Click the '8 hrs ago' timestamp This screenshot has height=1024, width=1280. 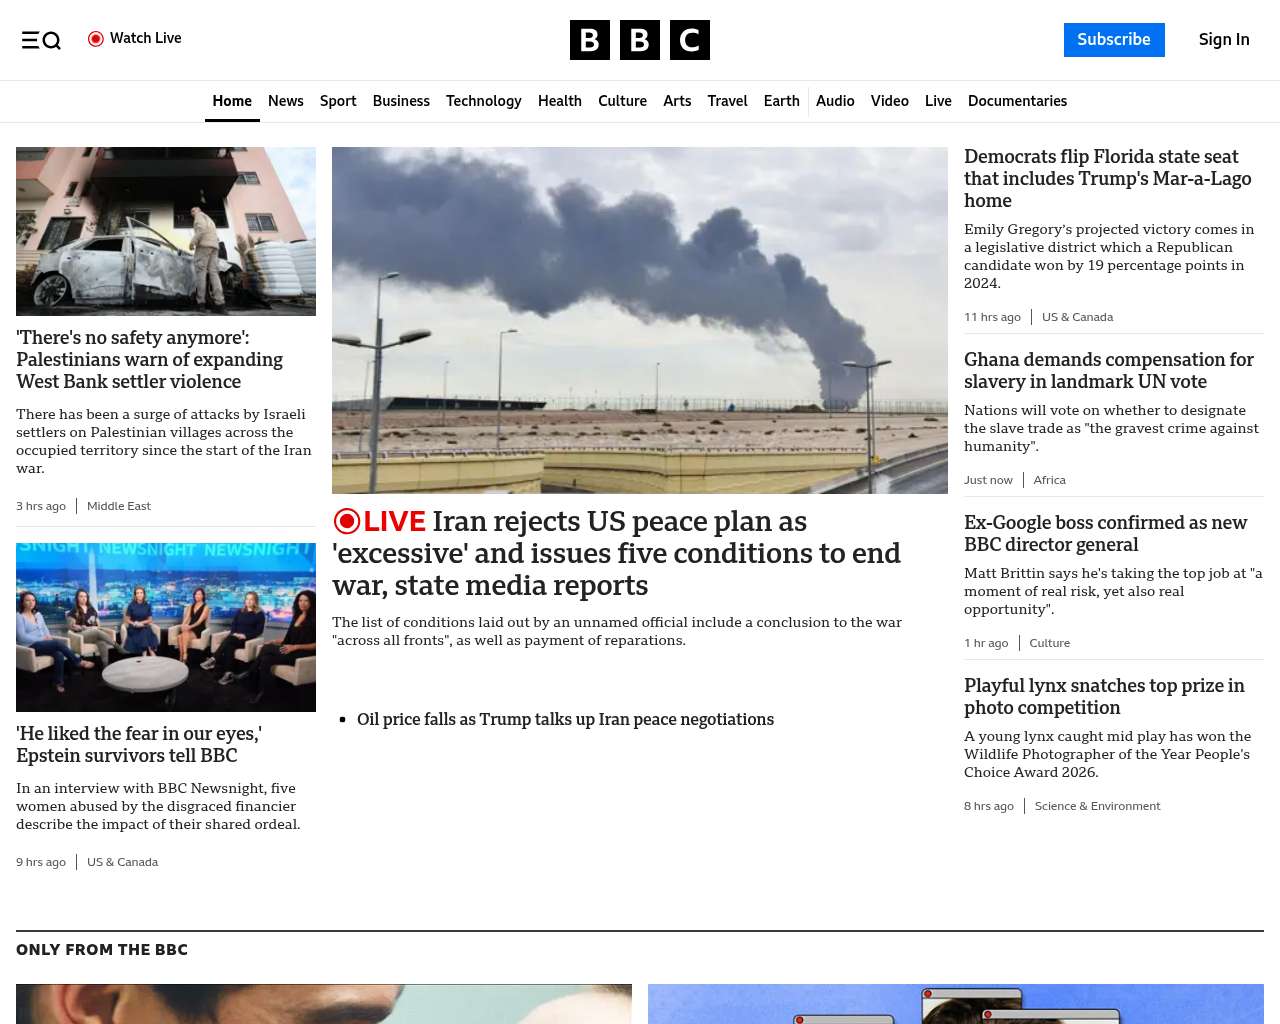pyautogui.click(x=989, y=806)
